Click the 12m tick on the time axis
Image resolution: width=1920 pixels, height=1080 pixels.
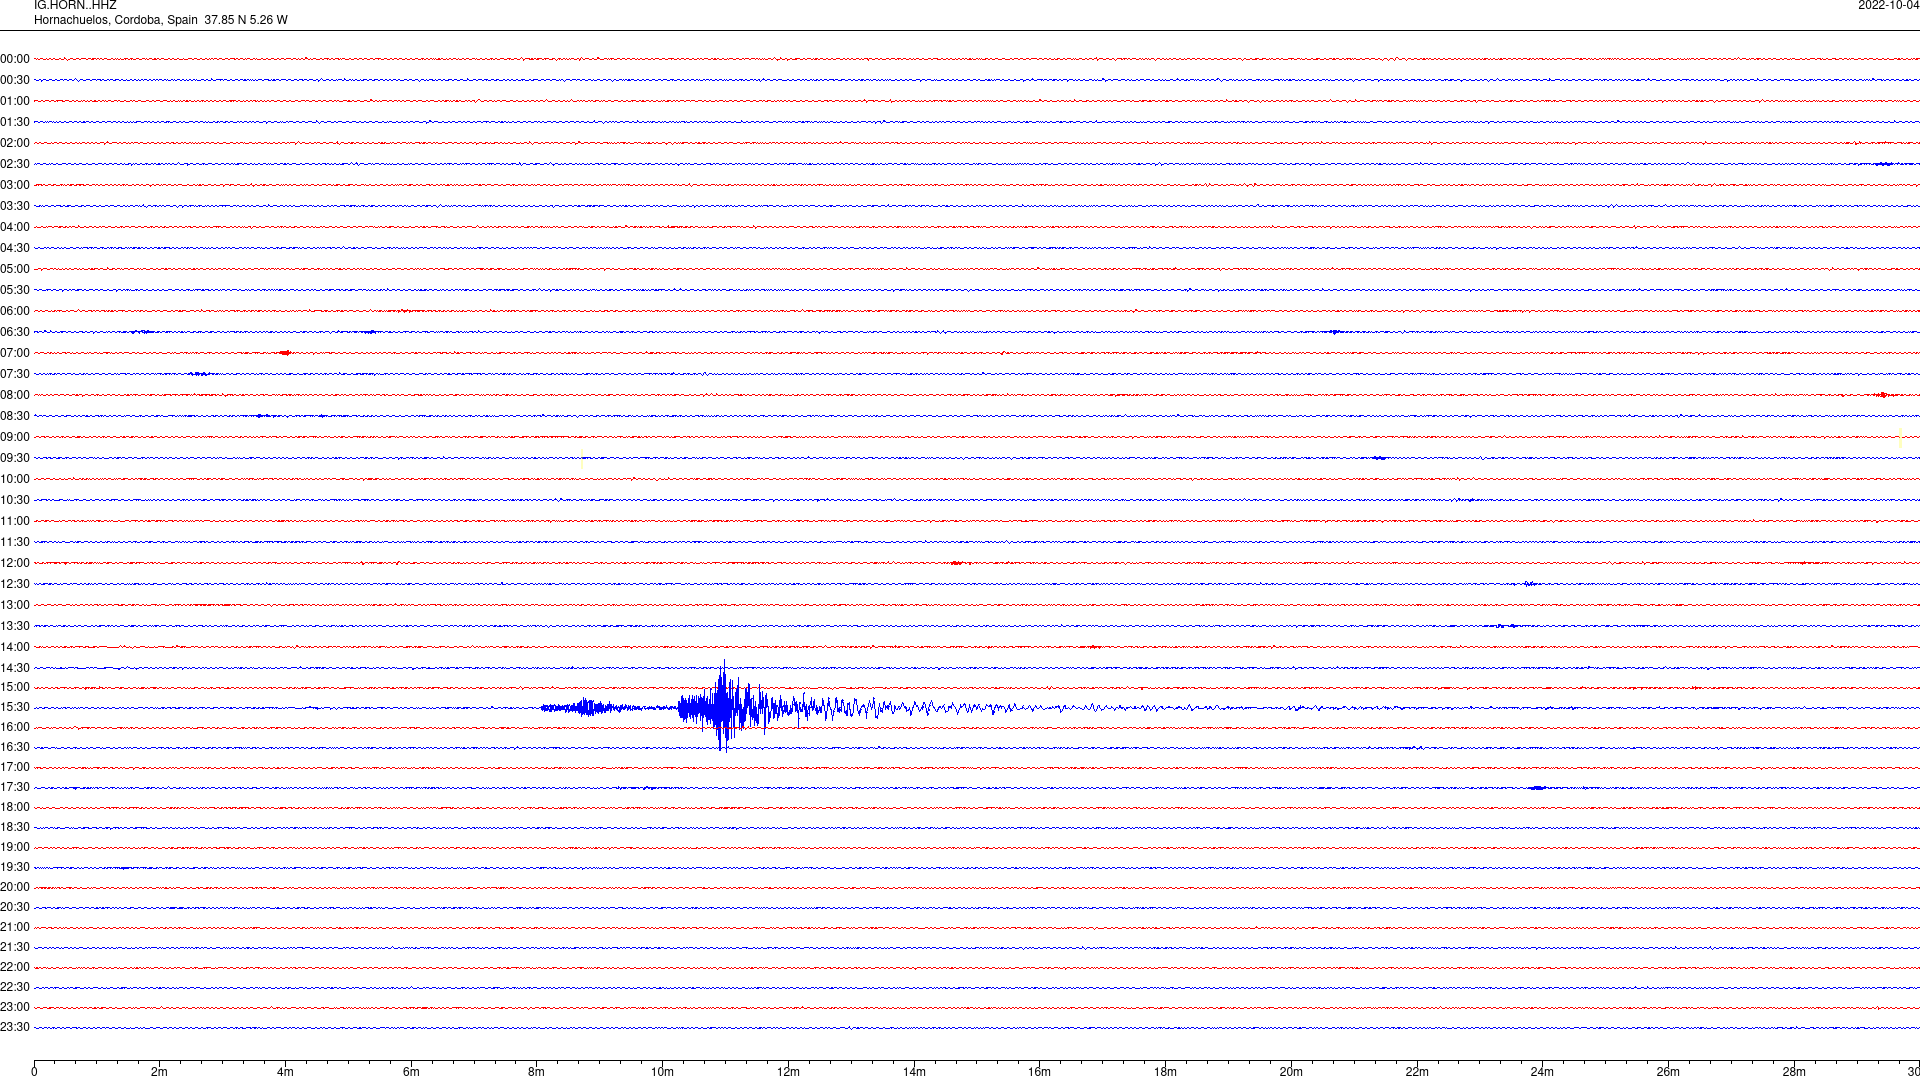788,1072
